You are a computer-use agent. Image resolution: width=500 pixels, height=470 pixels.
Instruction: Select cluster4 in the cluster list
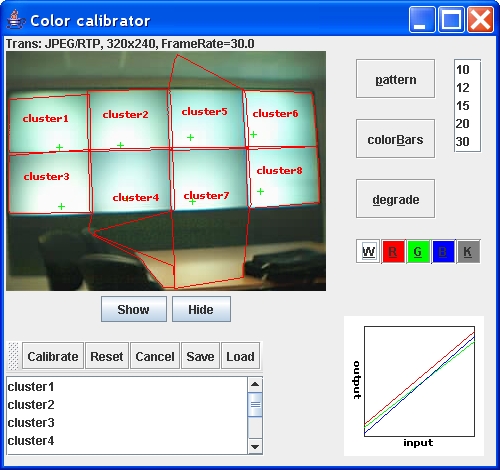(127, 441)
